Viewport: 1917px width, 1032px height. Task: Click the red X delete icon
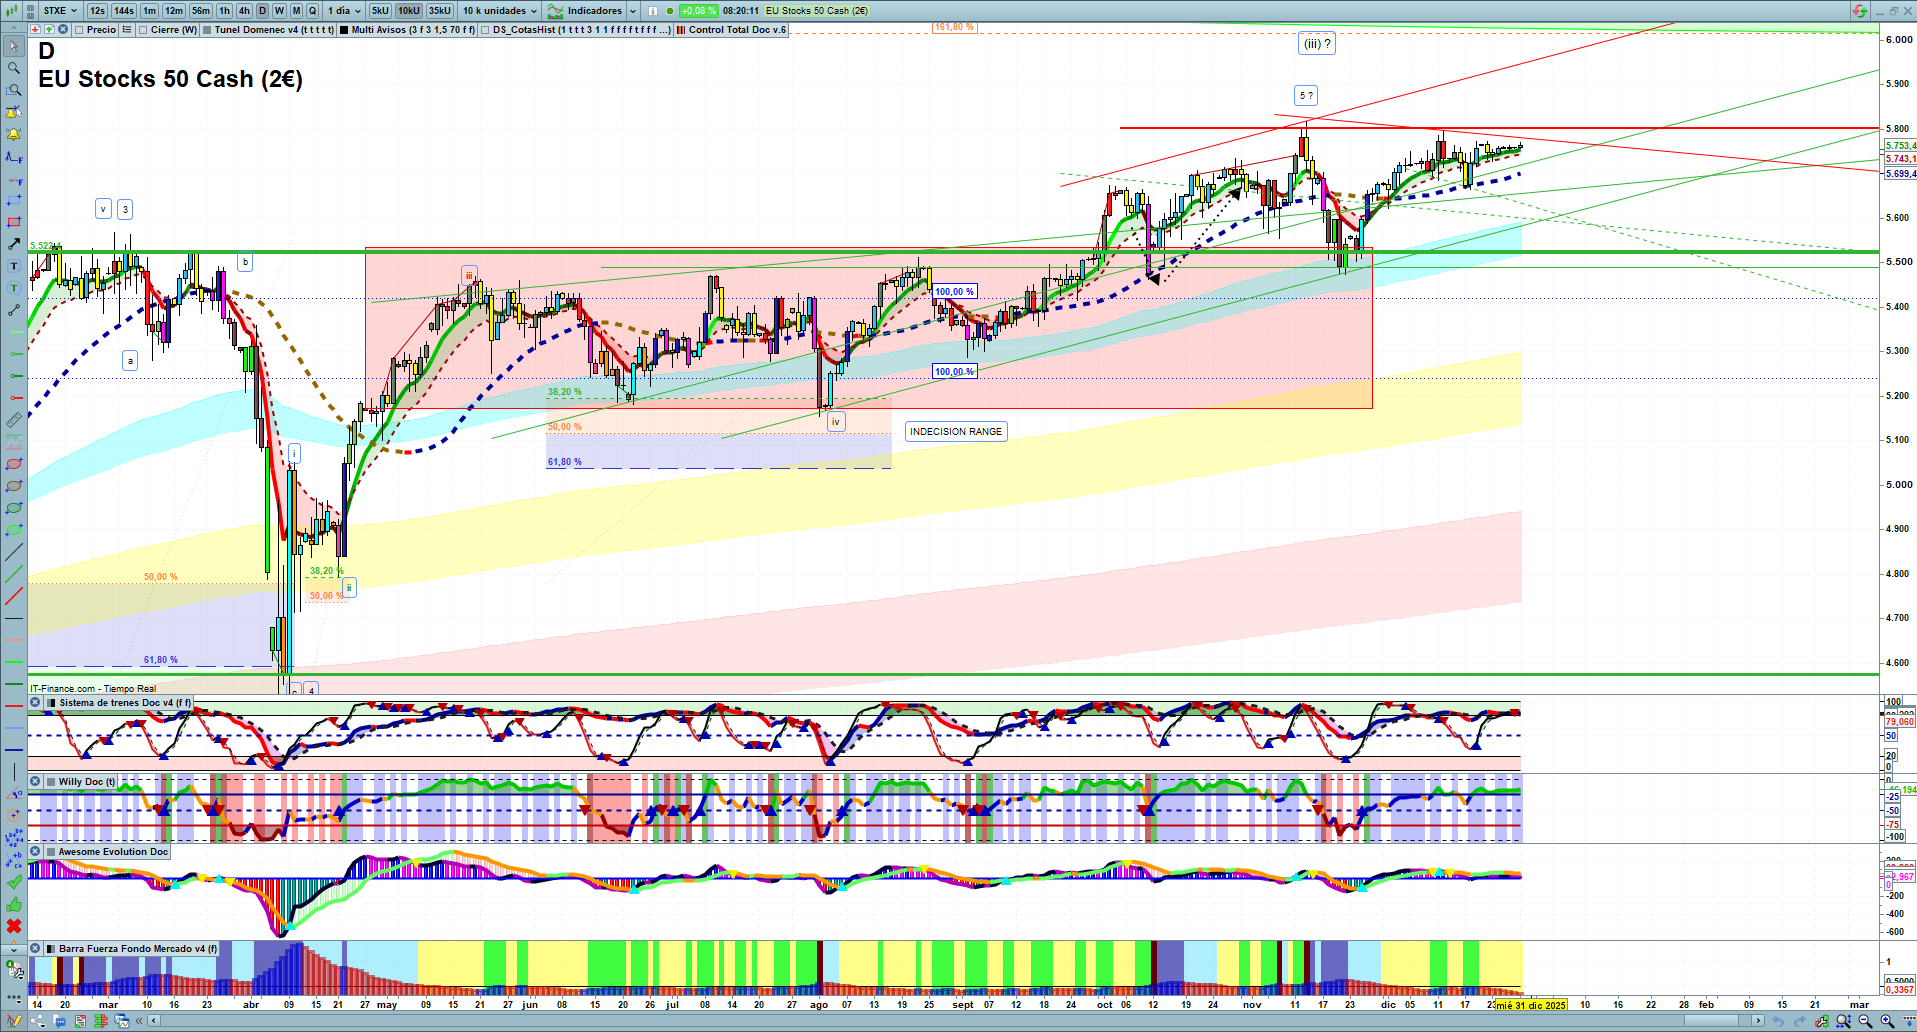(14, 926)
